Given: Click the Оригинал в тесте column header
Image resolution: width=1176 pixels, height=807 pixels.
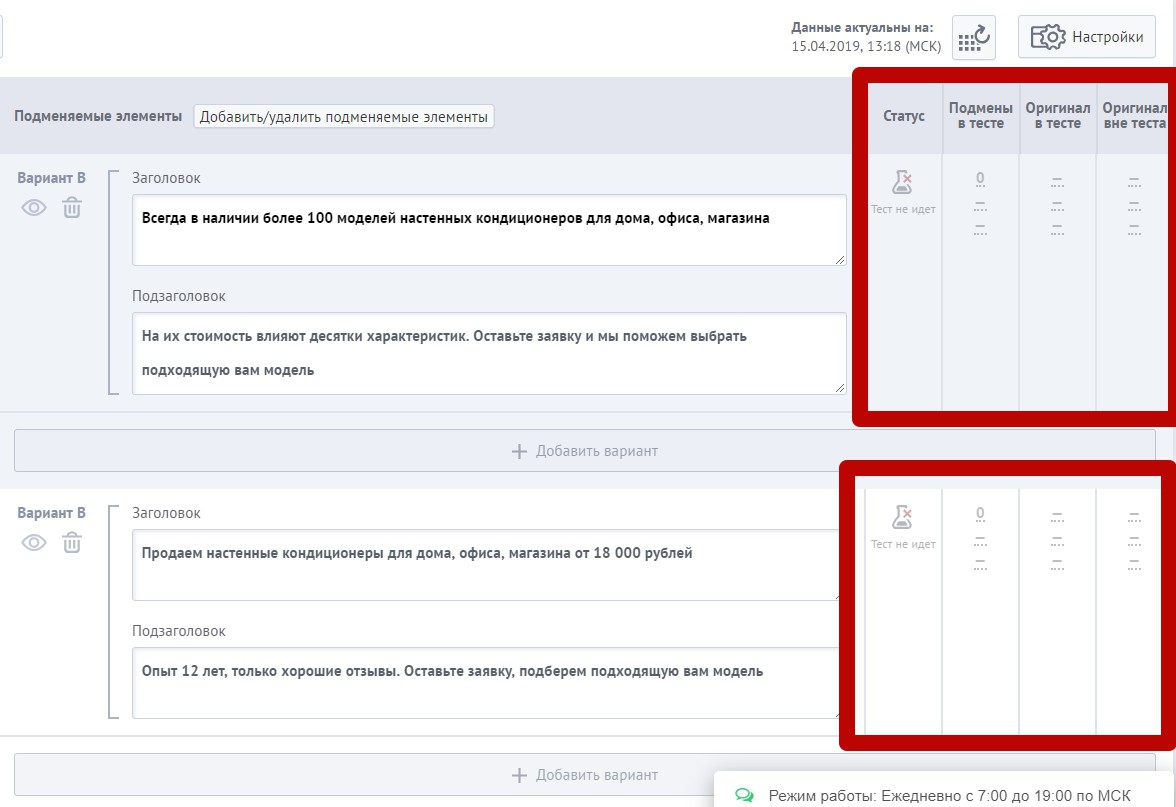Looking at the screenshot, I should pos(1058,116).
